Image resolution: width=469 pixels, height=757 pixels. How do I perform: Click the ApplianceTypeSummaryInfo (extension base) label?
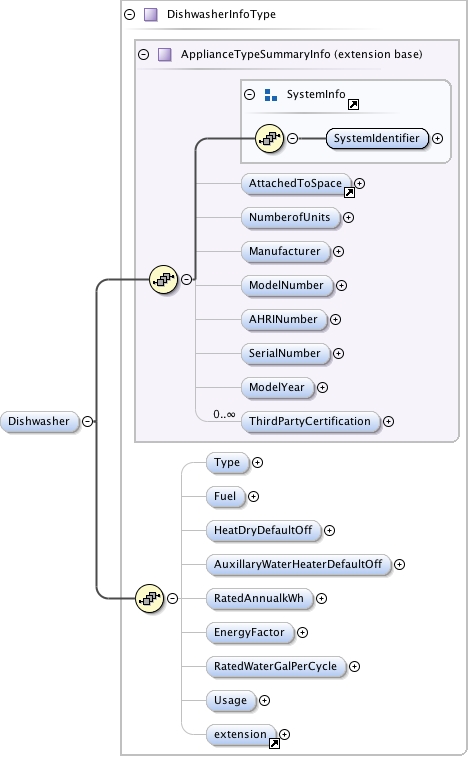(x=302, y=54)
